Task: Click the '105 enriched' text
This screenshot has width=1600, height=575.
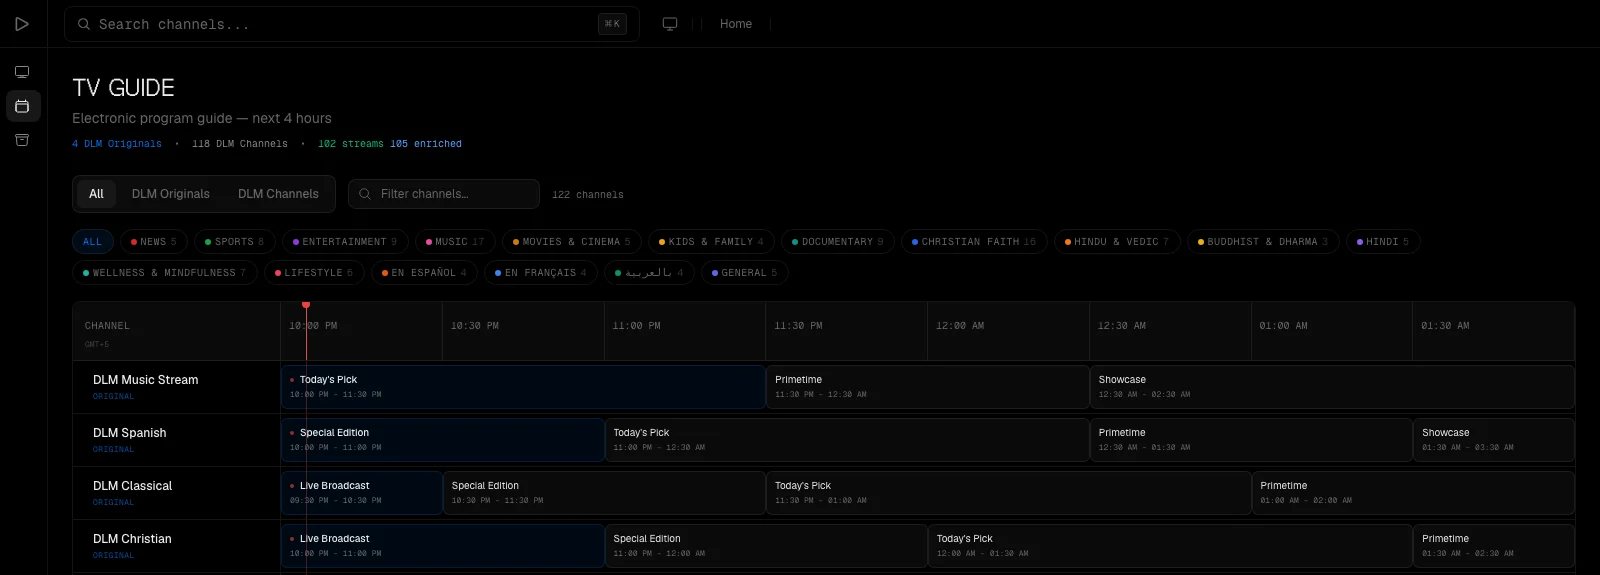Action: click(x=426, y=144)
